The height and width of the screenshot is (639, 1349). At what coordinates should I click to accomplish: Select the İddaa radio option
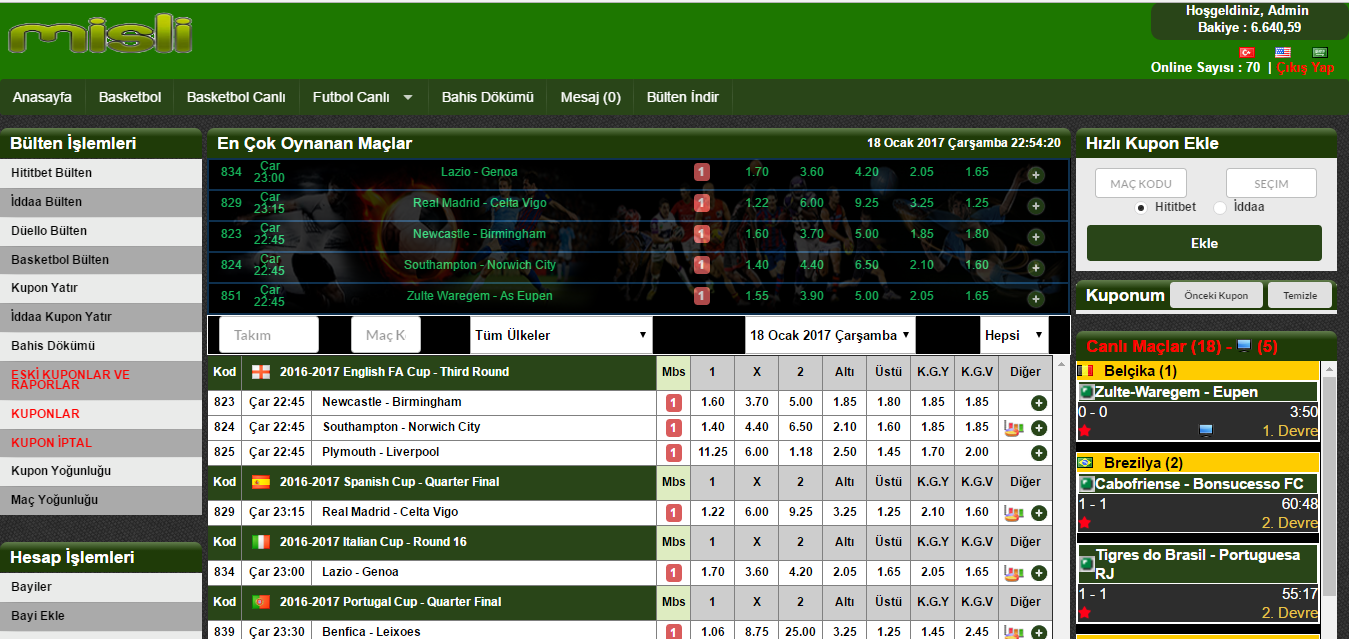point(1219,207)
